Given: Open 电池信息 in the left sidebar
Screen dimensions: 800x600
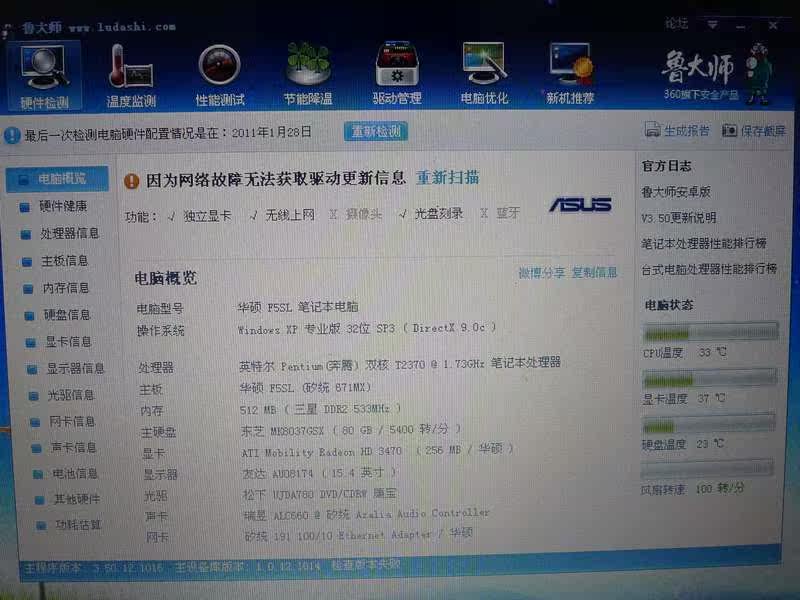Looking at the screenshot, I should 74,473.
